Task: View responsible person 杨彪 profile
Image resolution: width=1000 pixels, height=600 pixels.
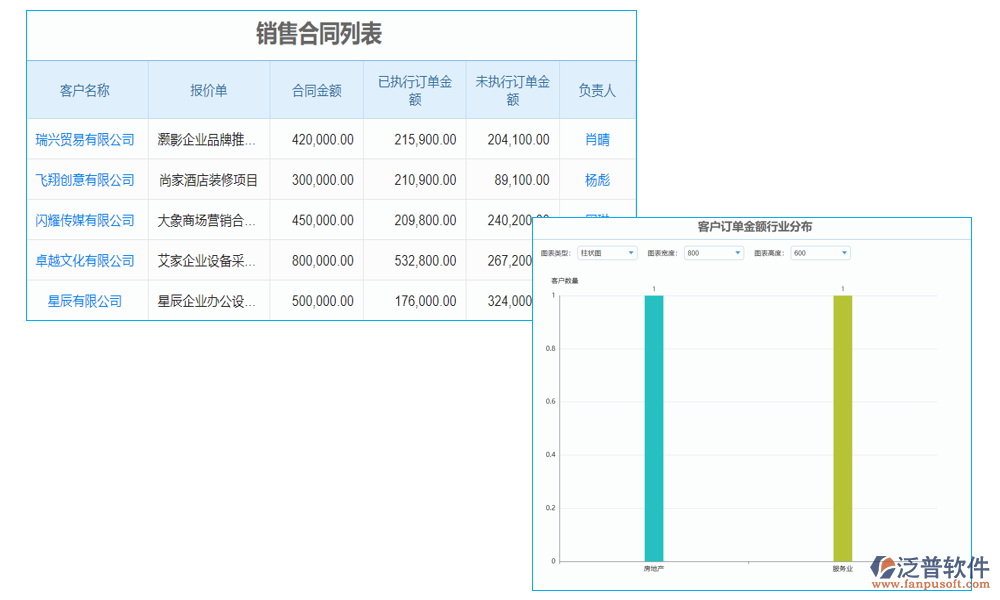Action: tap(596, 180)
